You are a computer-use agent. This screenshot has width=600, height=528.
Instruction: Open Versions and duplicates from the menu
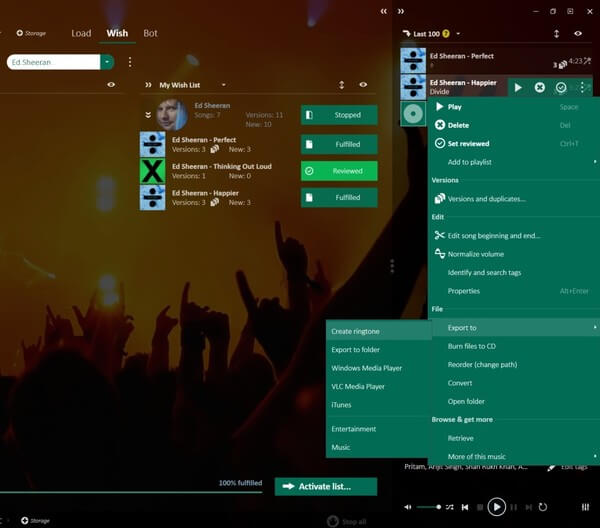[514, 199]
